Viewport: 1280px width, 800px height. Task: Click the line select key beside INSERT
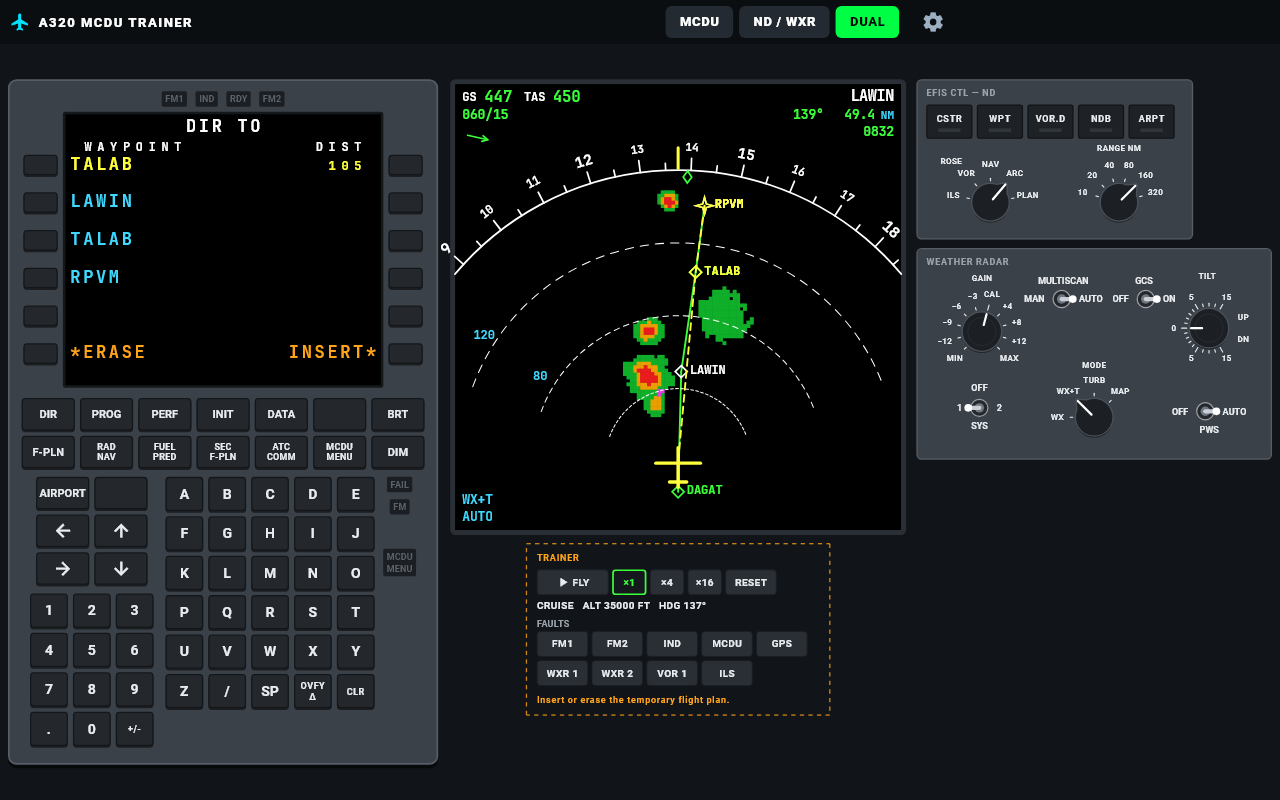(406, 353)
